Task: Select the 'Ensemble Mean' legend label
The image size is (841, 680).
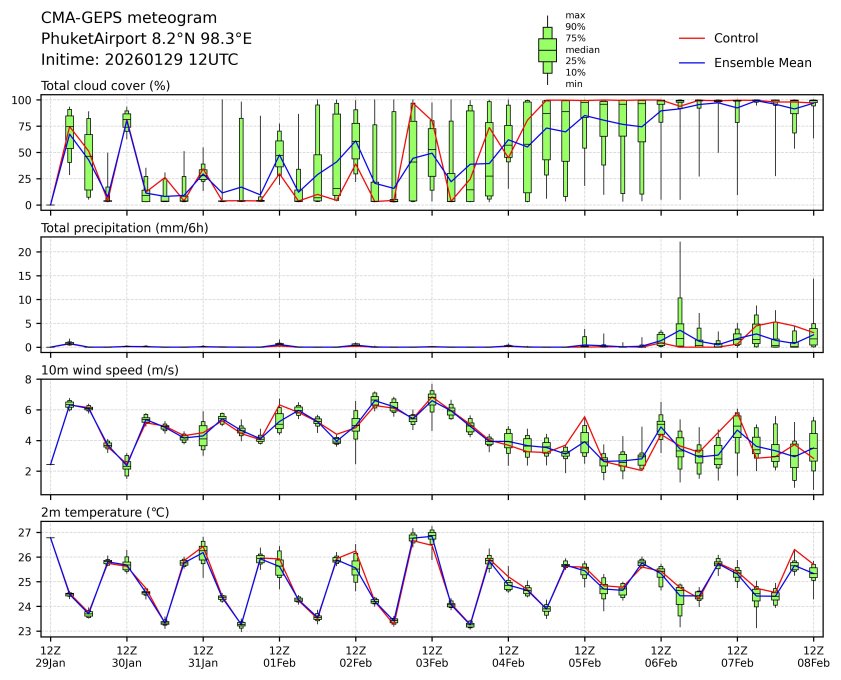Action: pyautogui.click(x=762, y=62)
